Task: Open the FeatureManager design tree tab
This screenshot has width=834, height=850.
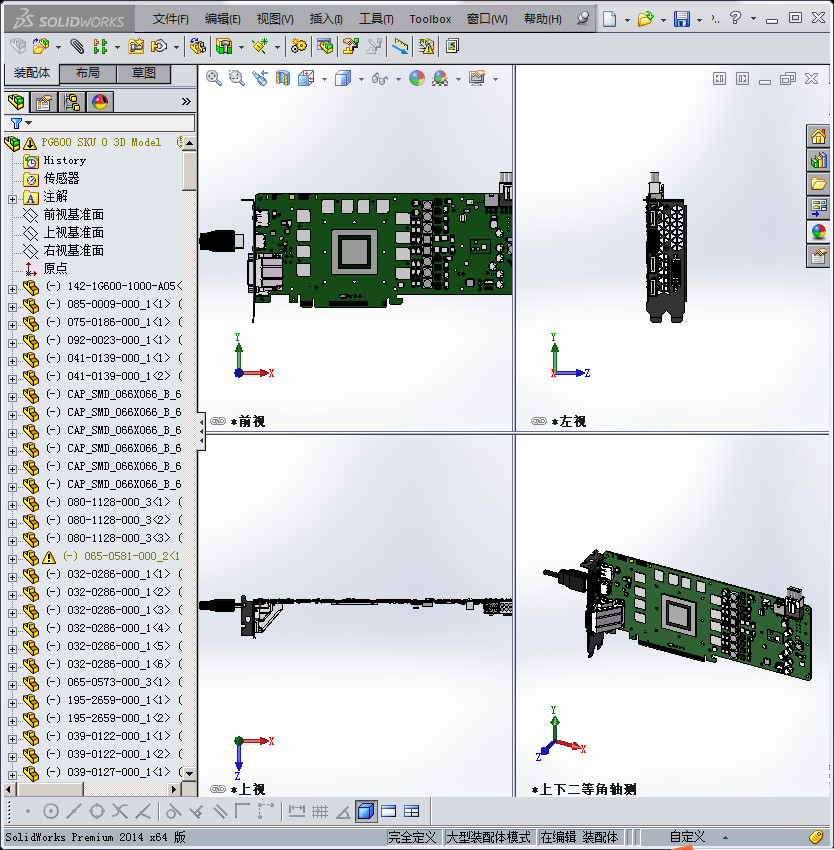Action: [x=16, y=102]
